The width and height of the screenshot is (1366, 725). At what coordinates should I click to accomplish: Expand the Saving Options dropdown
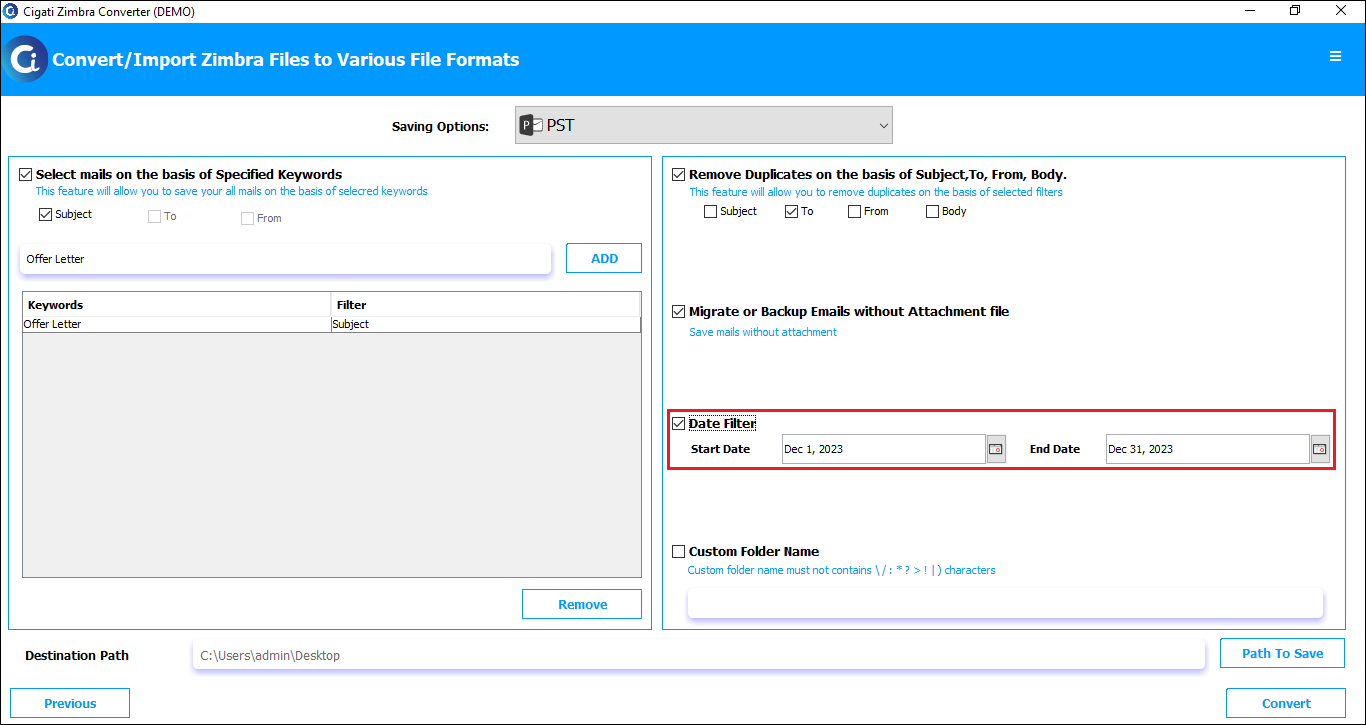pos(704,126)
